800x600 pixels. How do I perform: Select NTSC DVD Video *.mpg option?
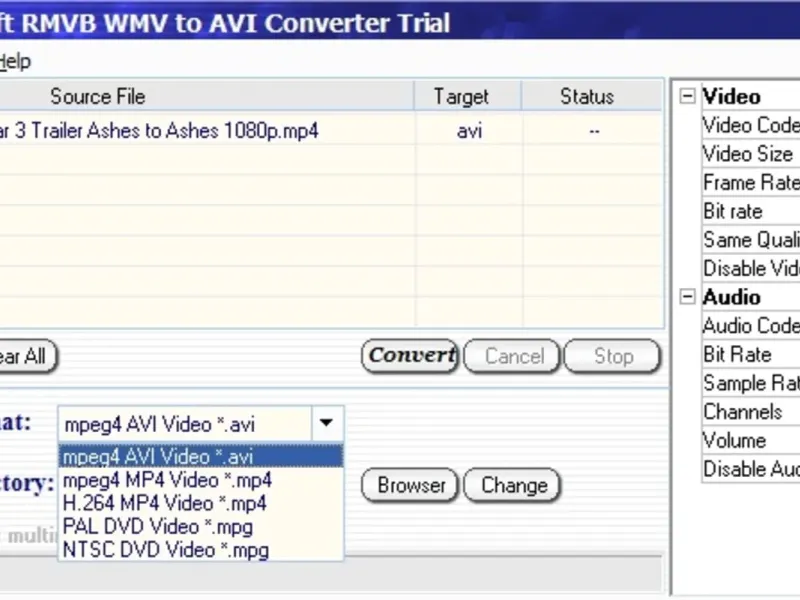(x=201, y=550)
